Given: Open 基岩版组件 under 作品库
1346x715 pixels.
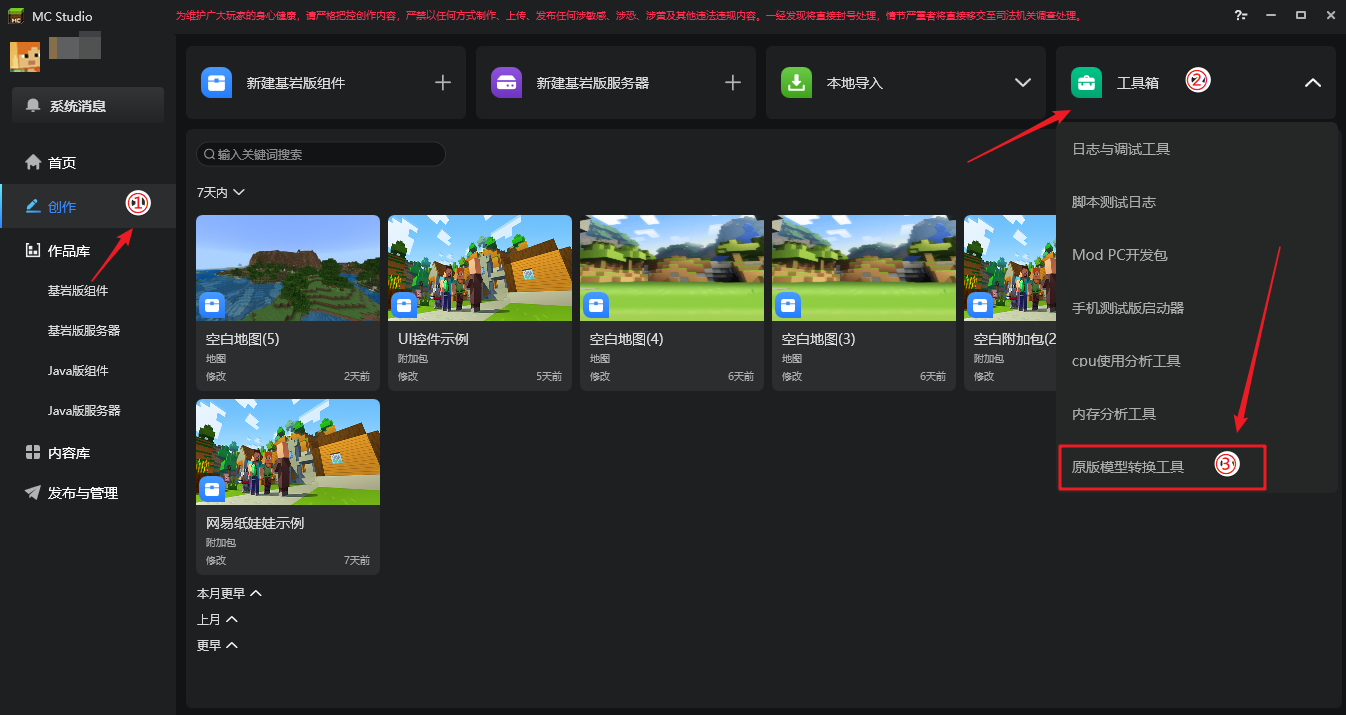Looking at the screenshot, I should tap(78, 291).
